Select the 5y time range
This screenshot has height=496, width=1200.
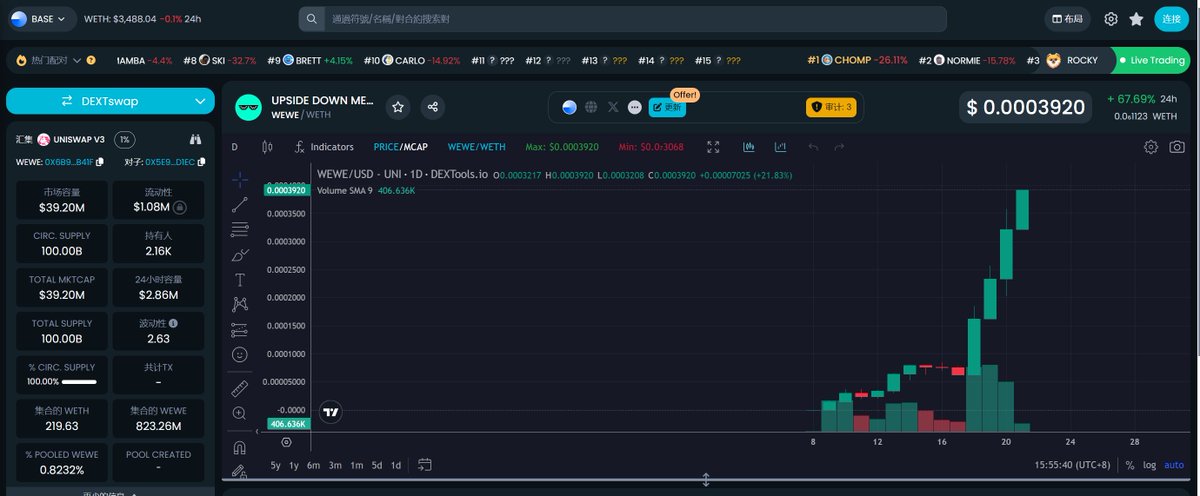pyautogui.click(x=276, y=465)
